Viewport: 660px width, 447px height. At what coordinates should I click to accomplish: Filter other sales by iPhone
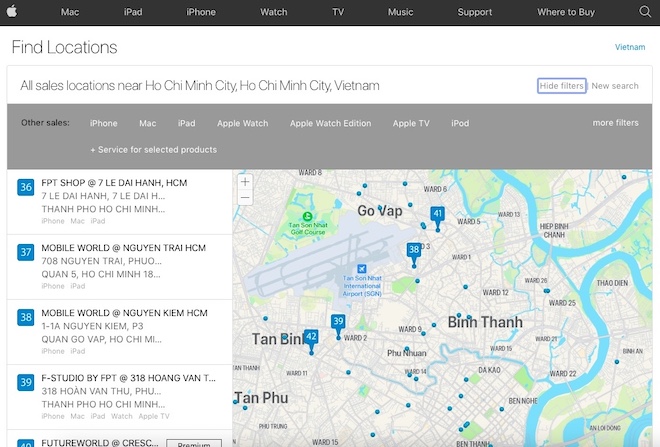(x=104, y=123)
